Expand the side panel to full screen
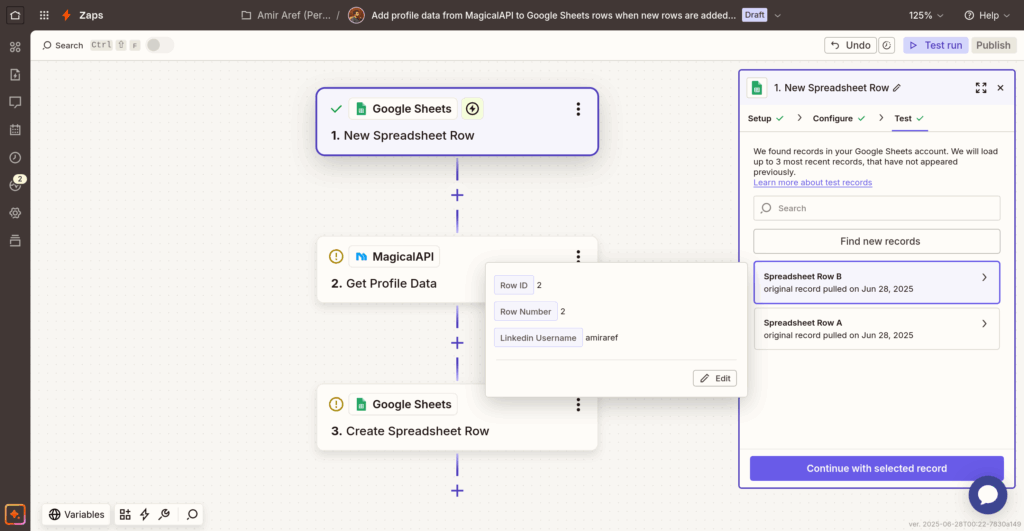The image size is (1024, 531). pos(981,88)
